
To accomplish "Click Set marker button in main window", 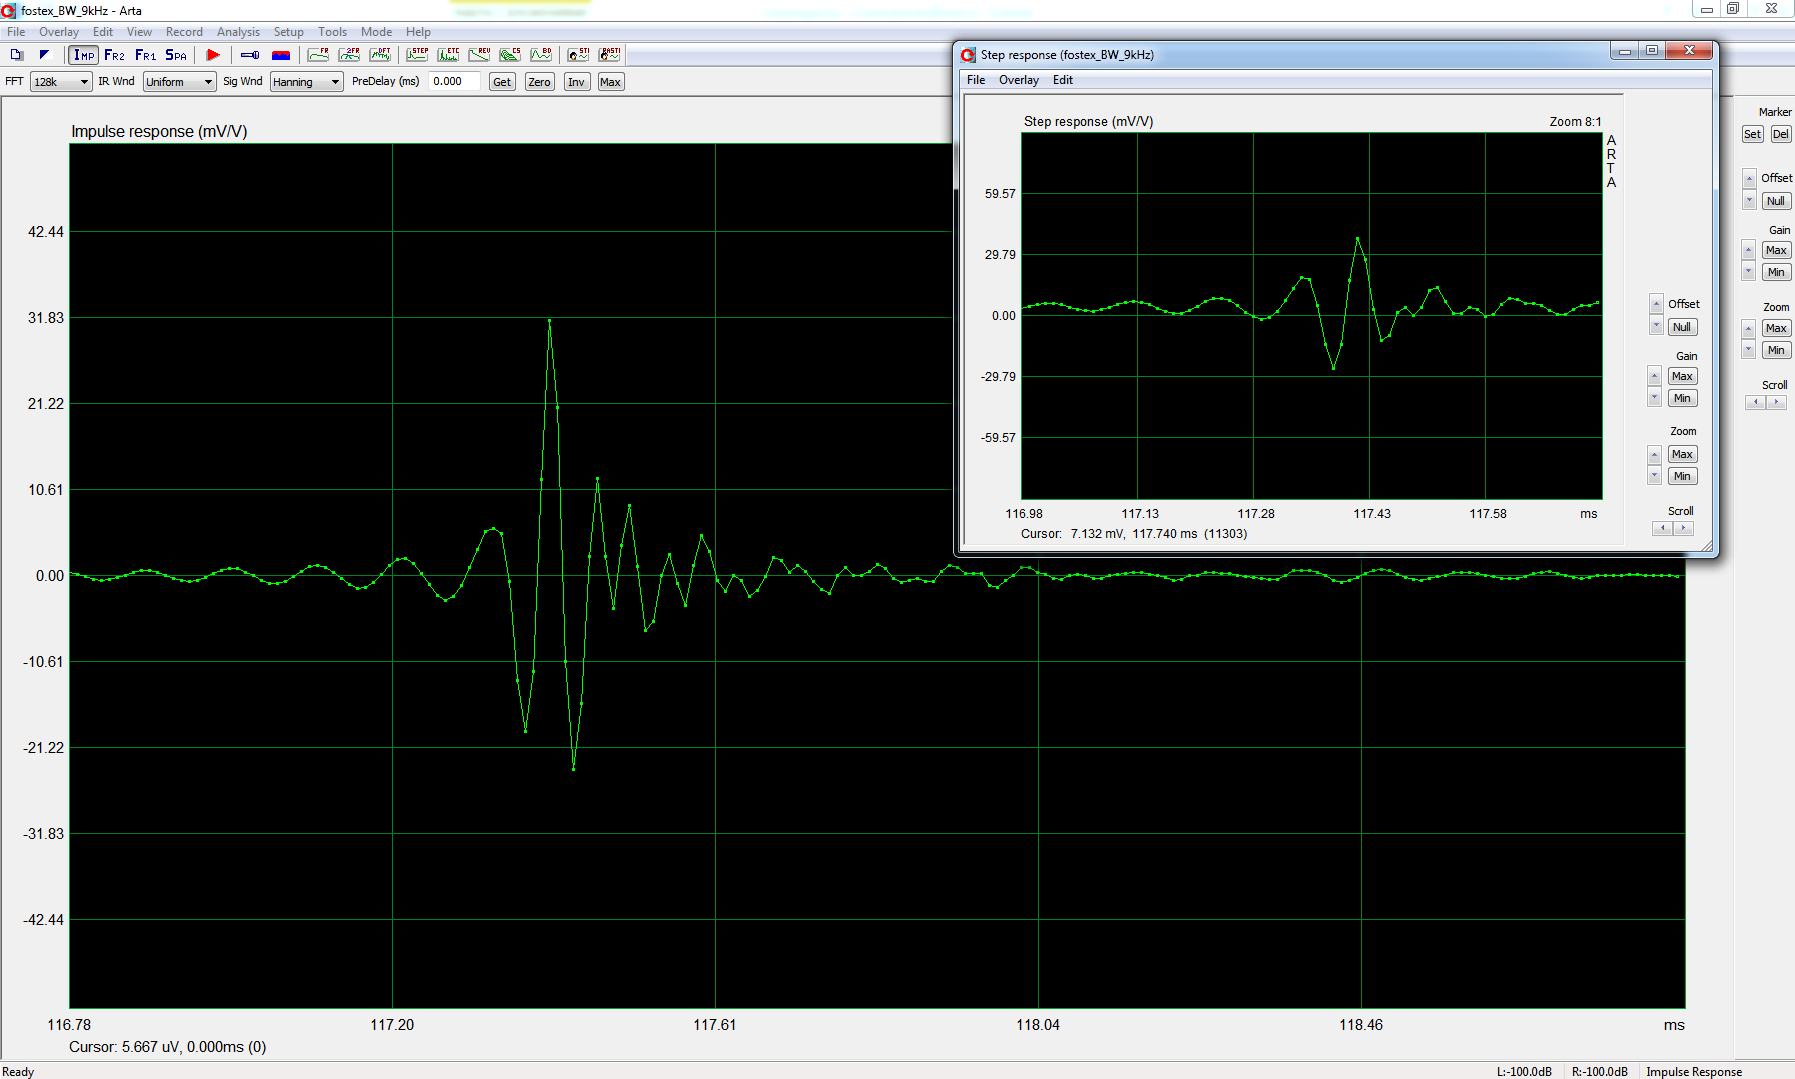I will (x=1752, y=134).
